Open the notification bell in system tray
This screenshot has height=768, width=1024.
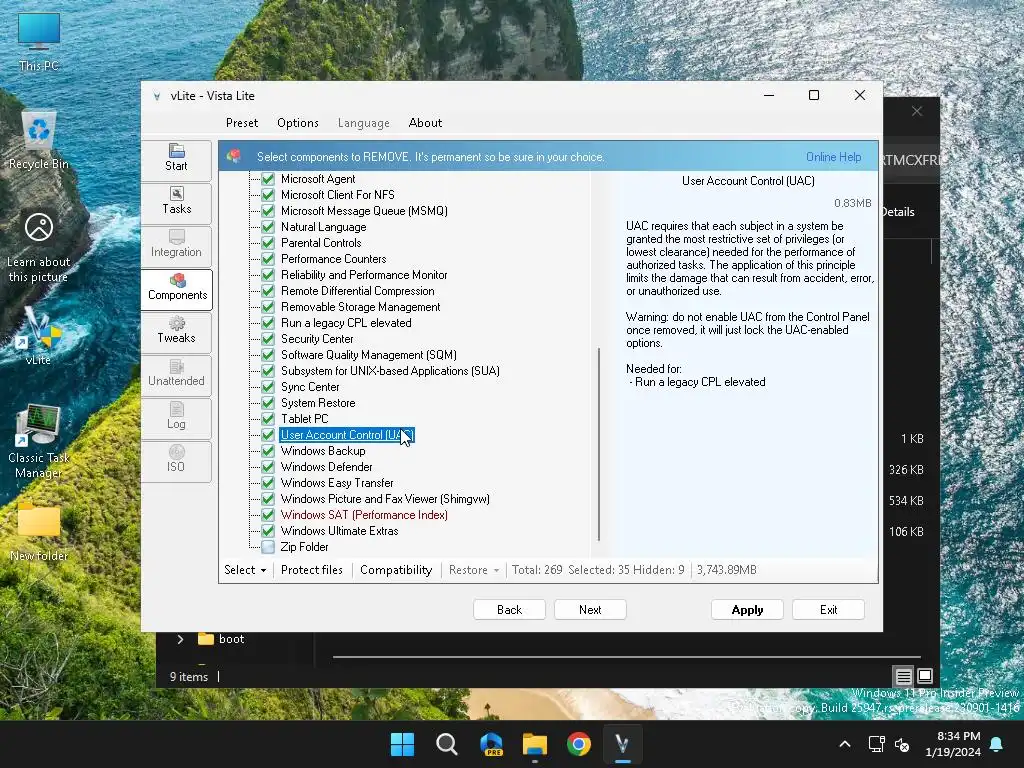point(997,744)
